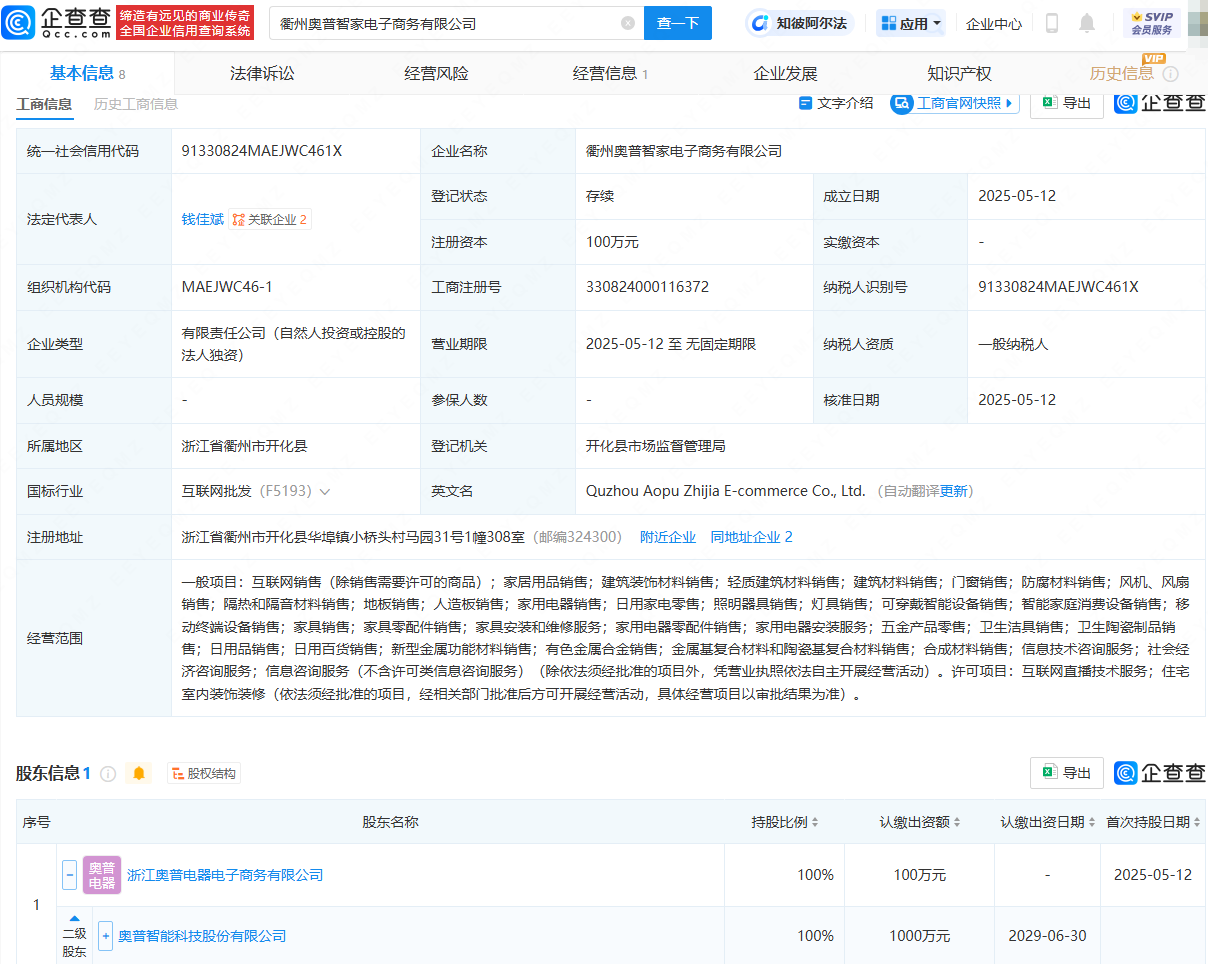The width and height of the screenshot is (1208, 964).
Task: Expand the 互联网批发 industry chevron
Action: pyautogui.click(x=324, y=492)
